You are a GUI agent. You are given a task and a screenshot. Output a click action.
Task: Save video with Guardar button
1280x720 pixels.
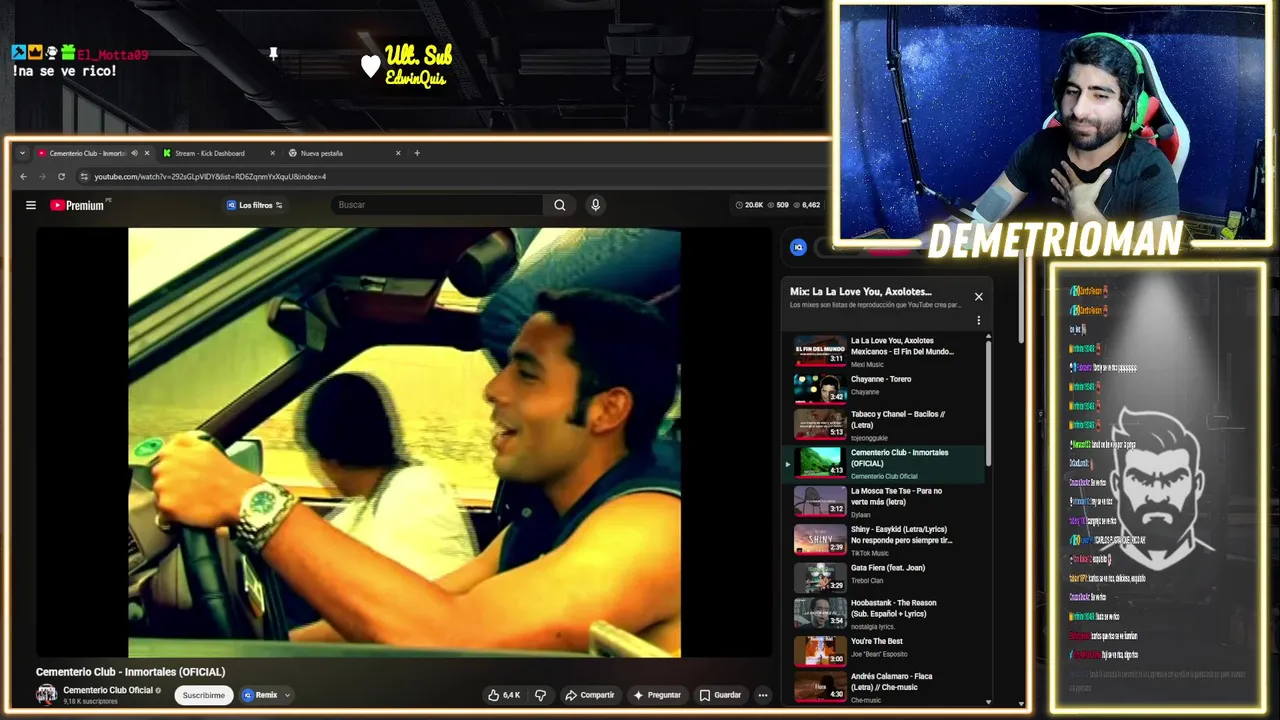click(720, 695)
